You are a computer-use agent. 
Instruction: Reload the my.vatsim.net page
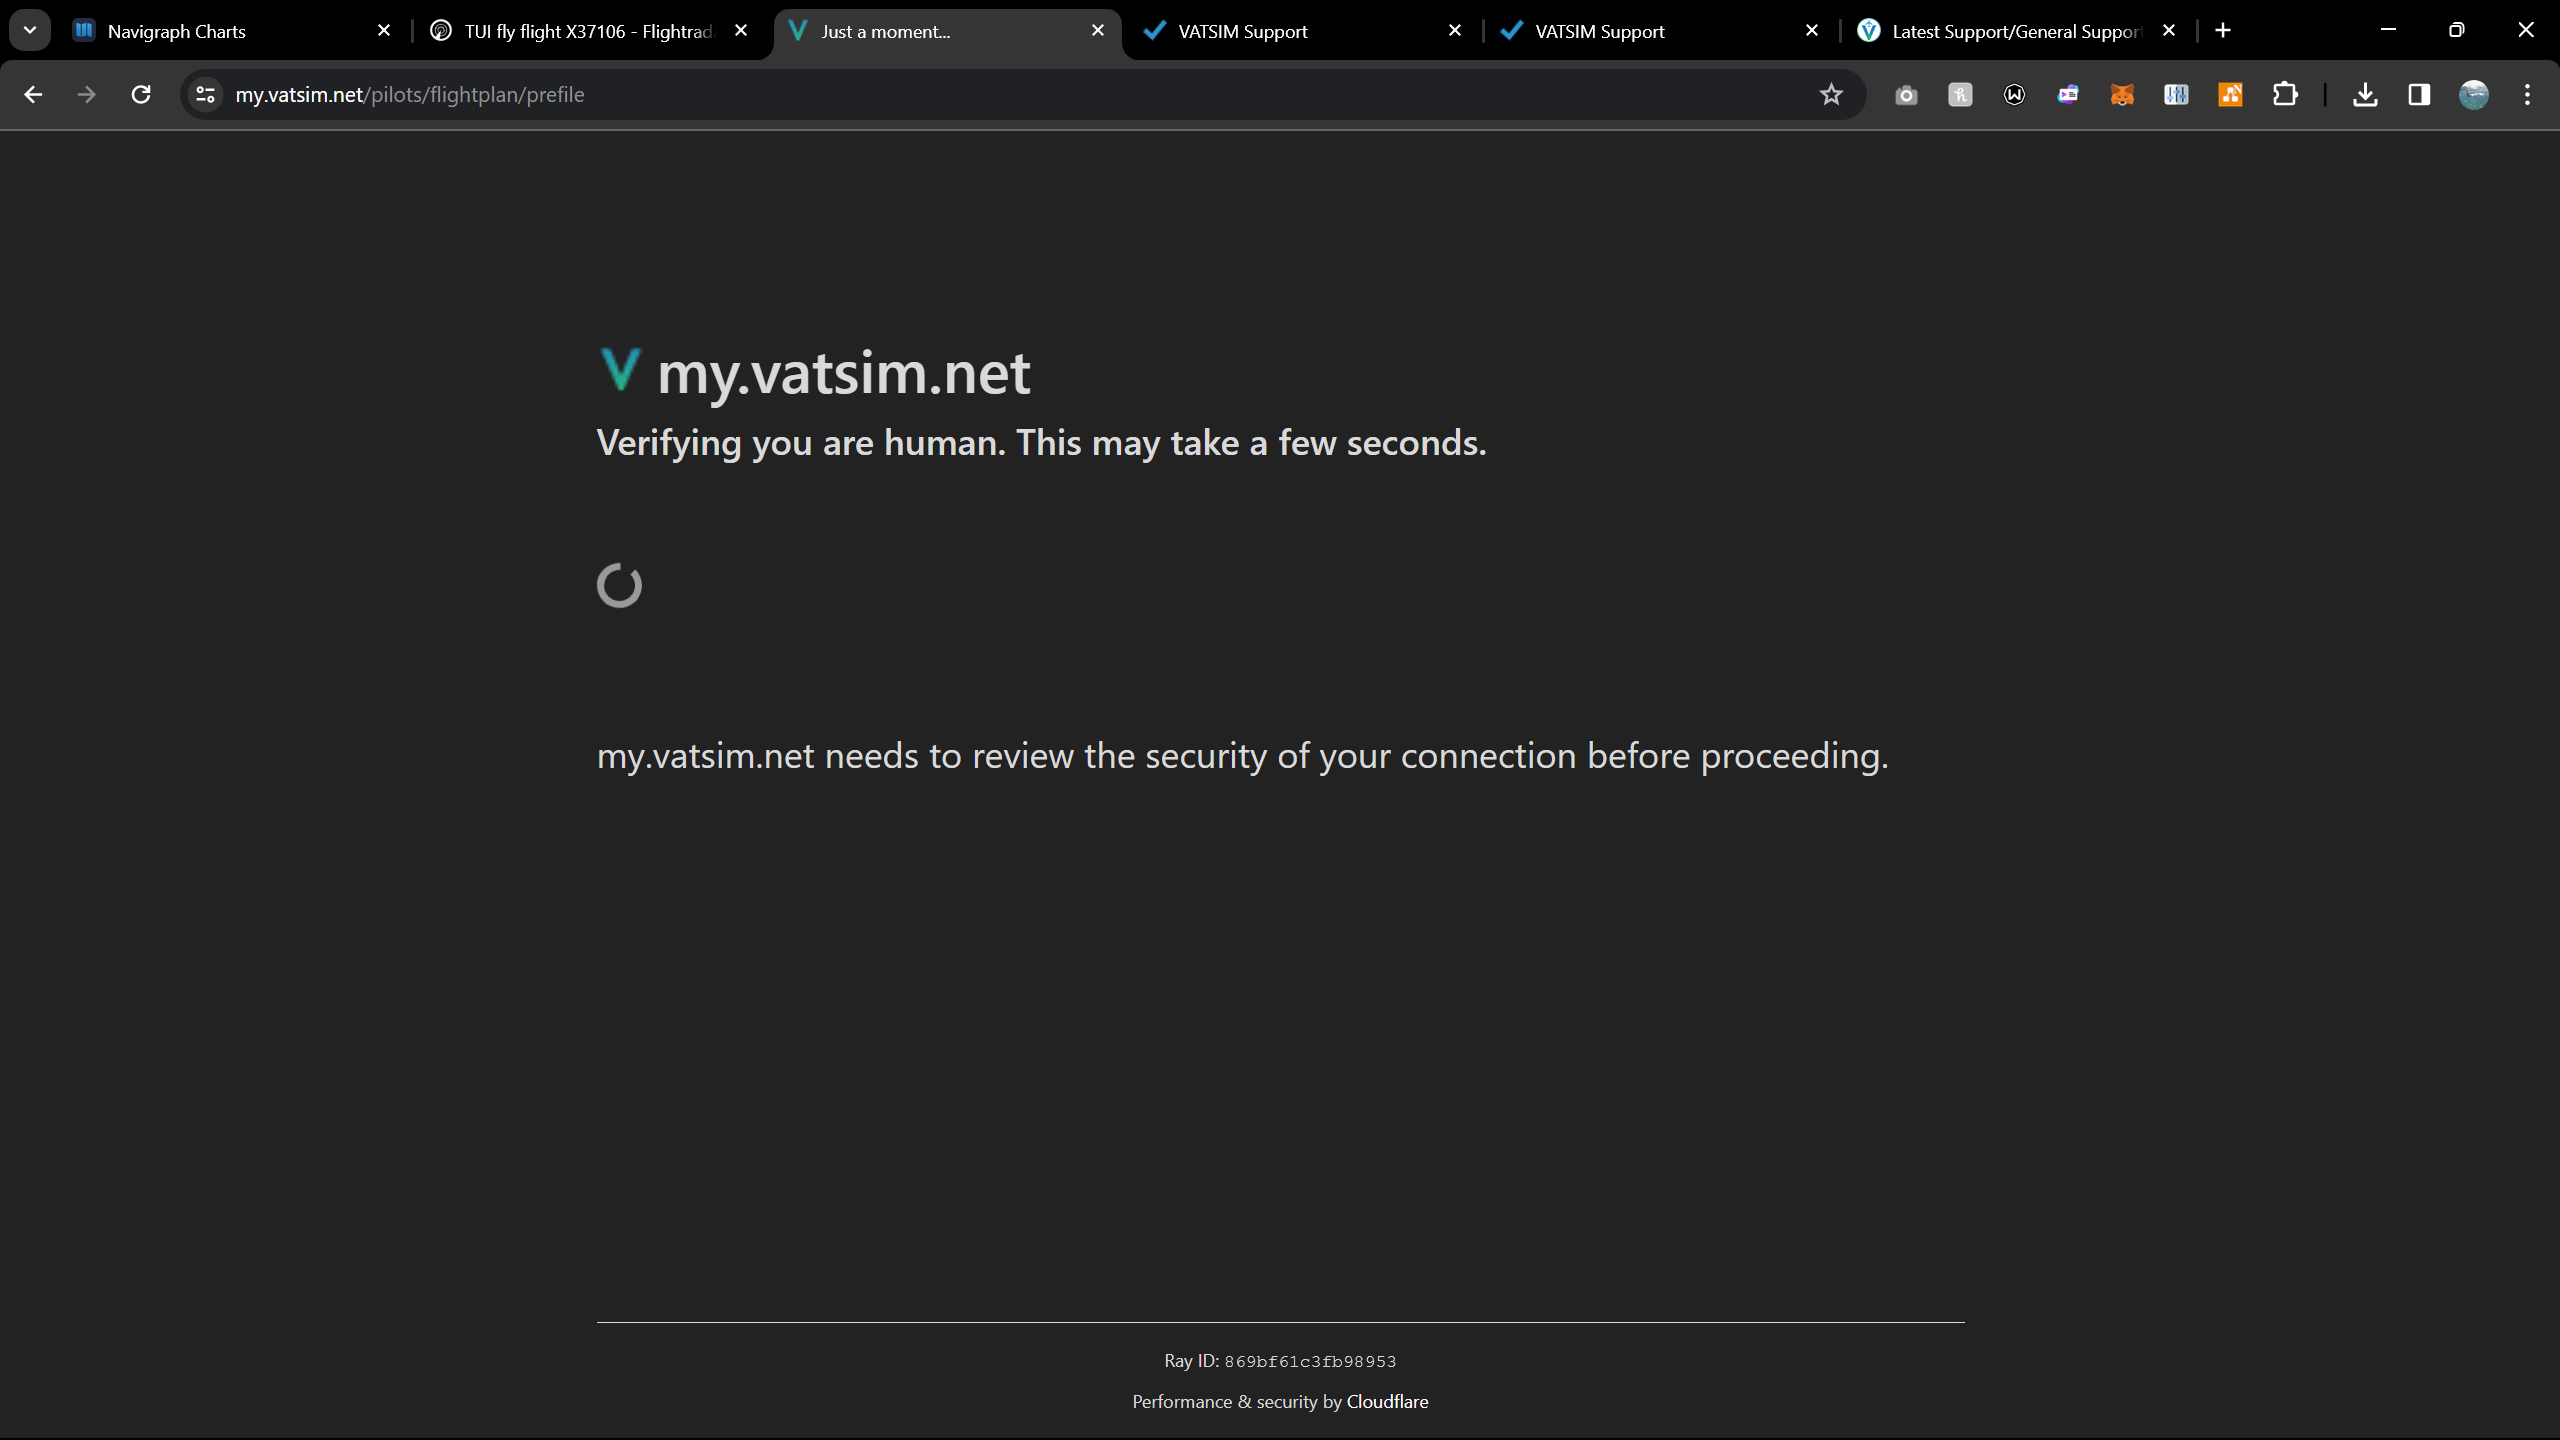pos(141,95)
